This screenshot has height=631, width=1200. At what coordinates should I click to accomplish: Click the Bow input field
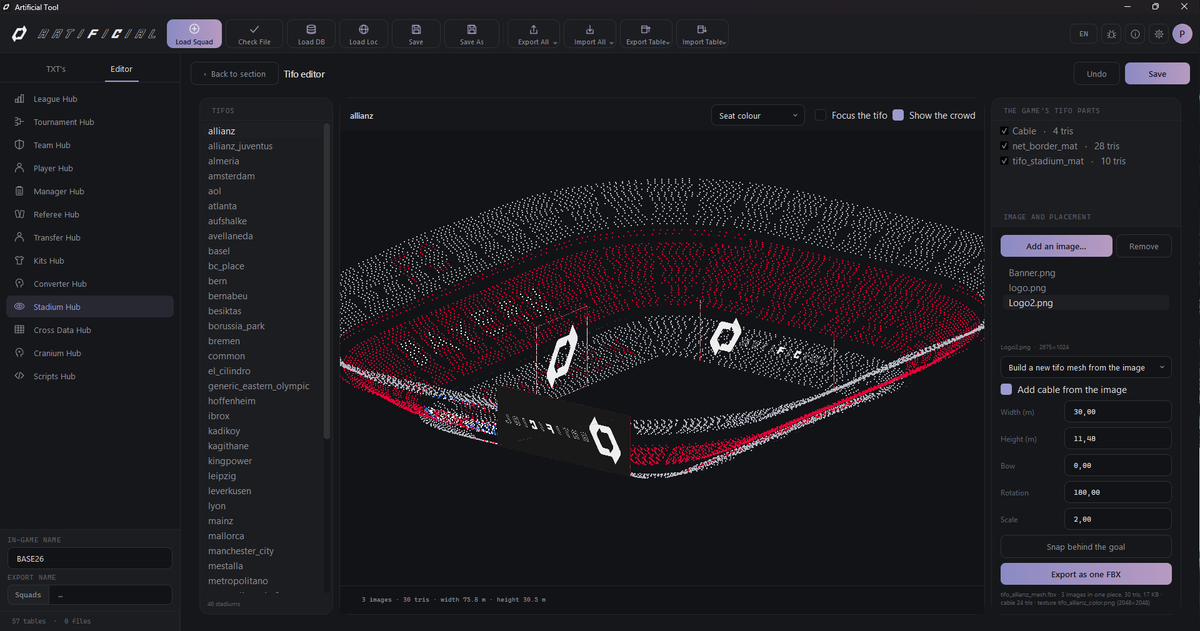click(1118, 466)
